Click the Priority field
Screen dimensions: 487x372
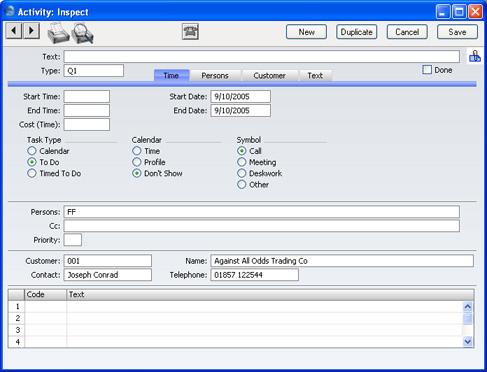coord(73,240)
